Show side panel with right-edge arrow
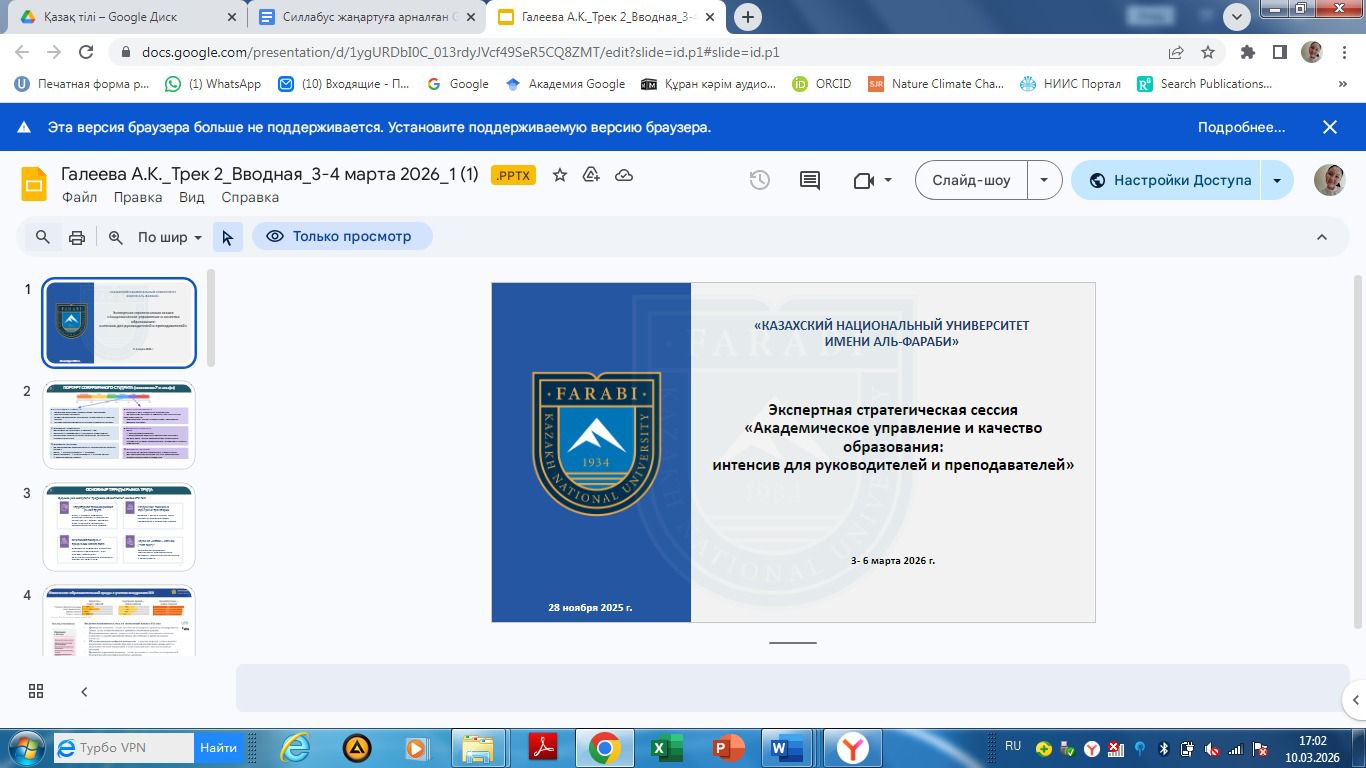Image resolution: width=1366 pixels, height=768 pixels. (x=1356, y=700)
